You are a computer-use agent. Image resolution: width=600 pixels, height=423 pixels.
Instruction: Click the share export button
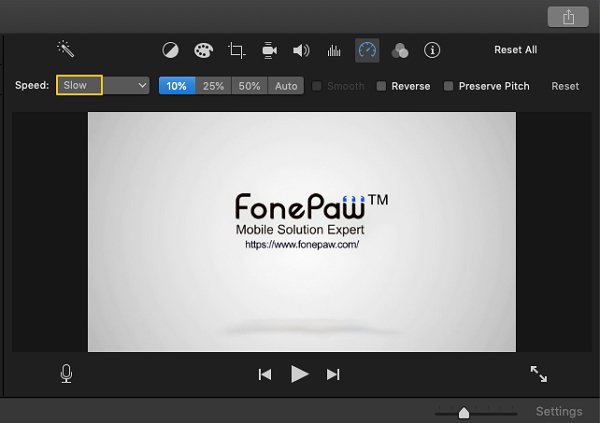568,17
